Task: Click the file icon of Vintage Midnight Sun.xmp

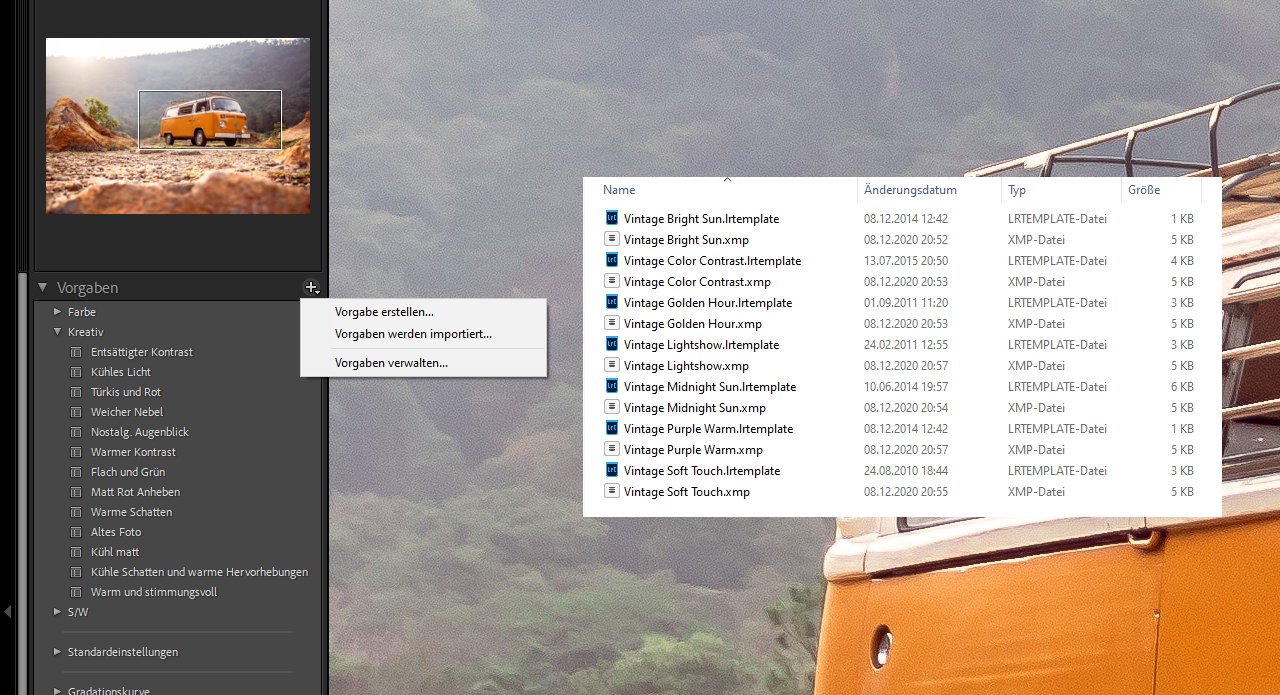Action: 612,407
